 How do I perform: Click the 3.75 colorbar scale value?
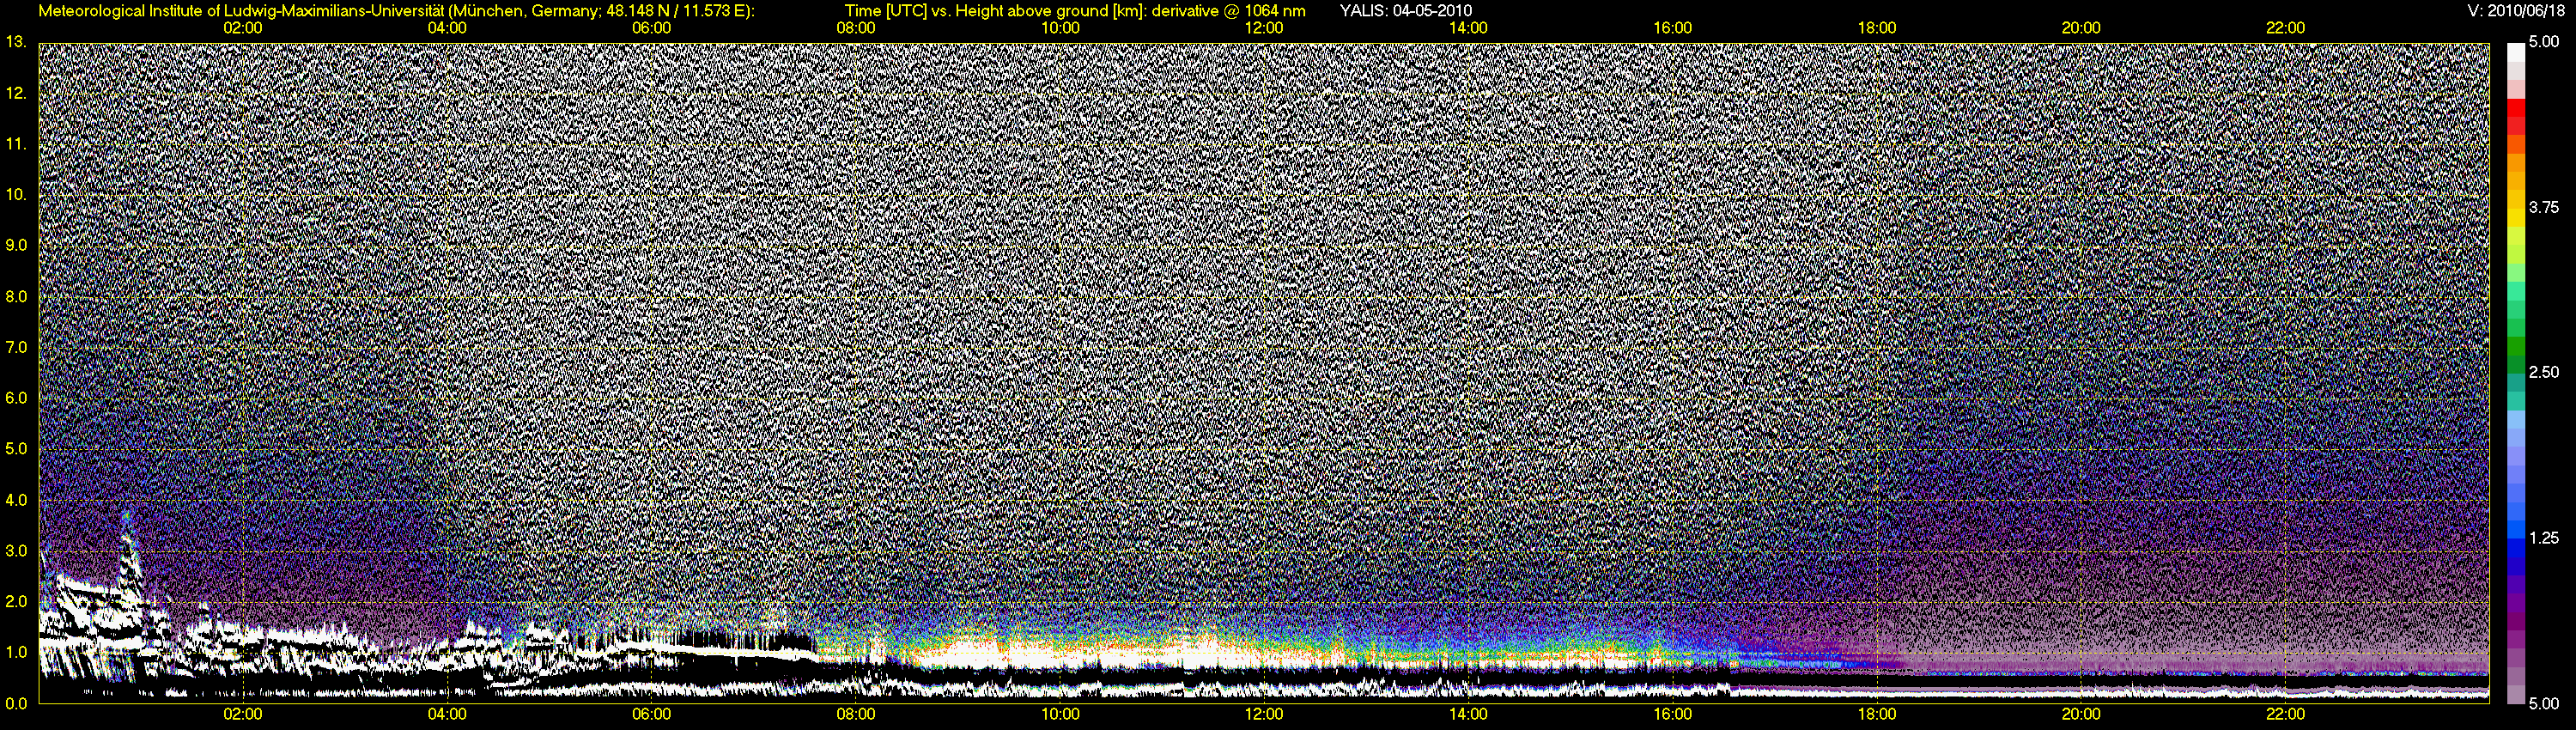2543,207
